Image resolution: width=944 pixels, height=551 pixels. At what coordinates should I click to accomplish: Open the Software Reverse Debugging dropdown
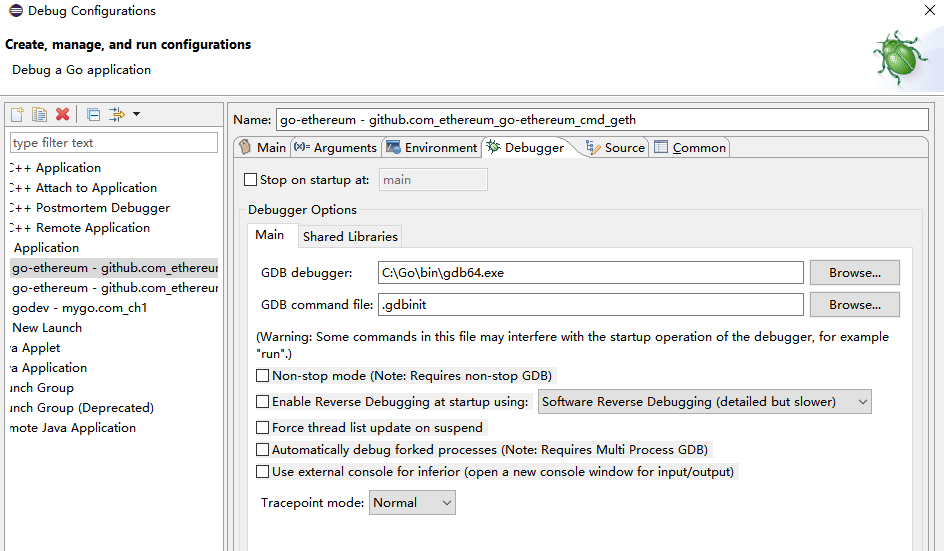[704, 402]
